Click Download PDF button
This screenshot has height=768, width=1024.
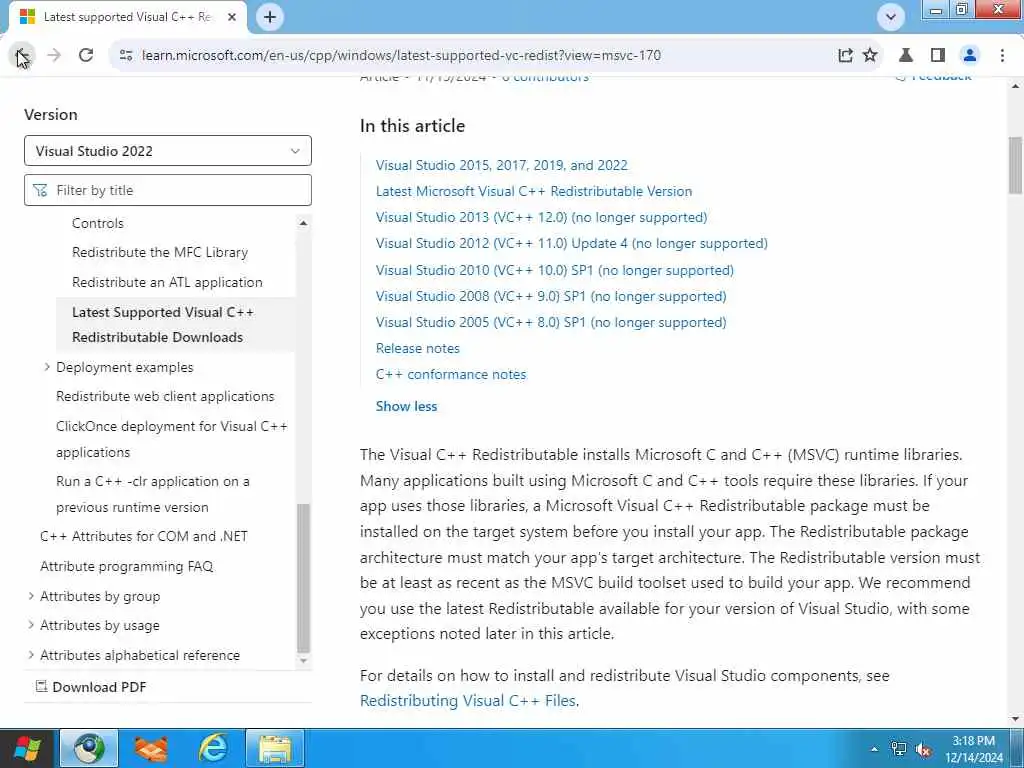click(91, 686)
